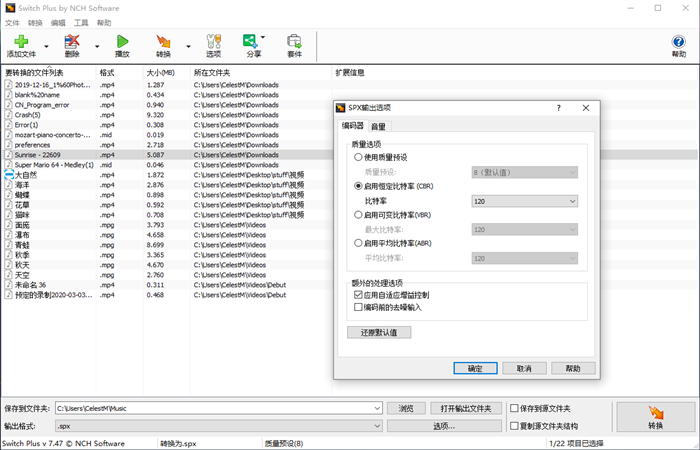This screenshot has height=450, width=700.
Task: Select constant bitrate (CBR) radio button
Action: (x=358, y=186)
